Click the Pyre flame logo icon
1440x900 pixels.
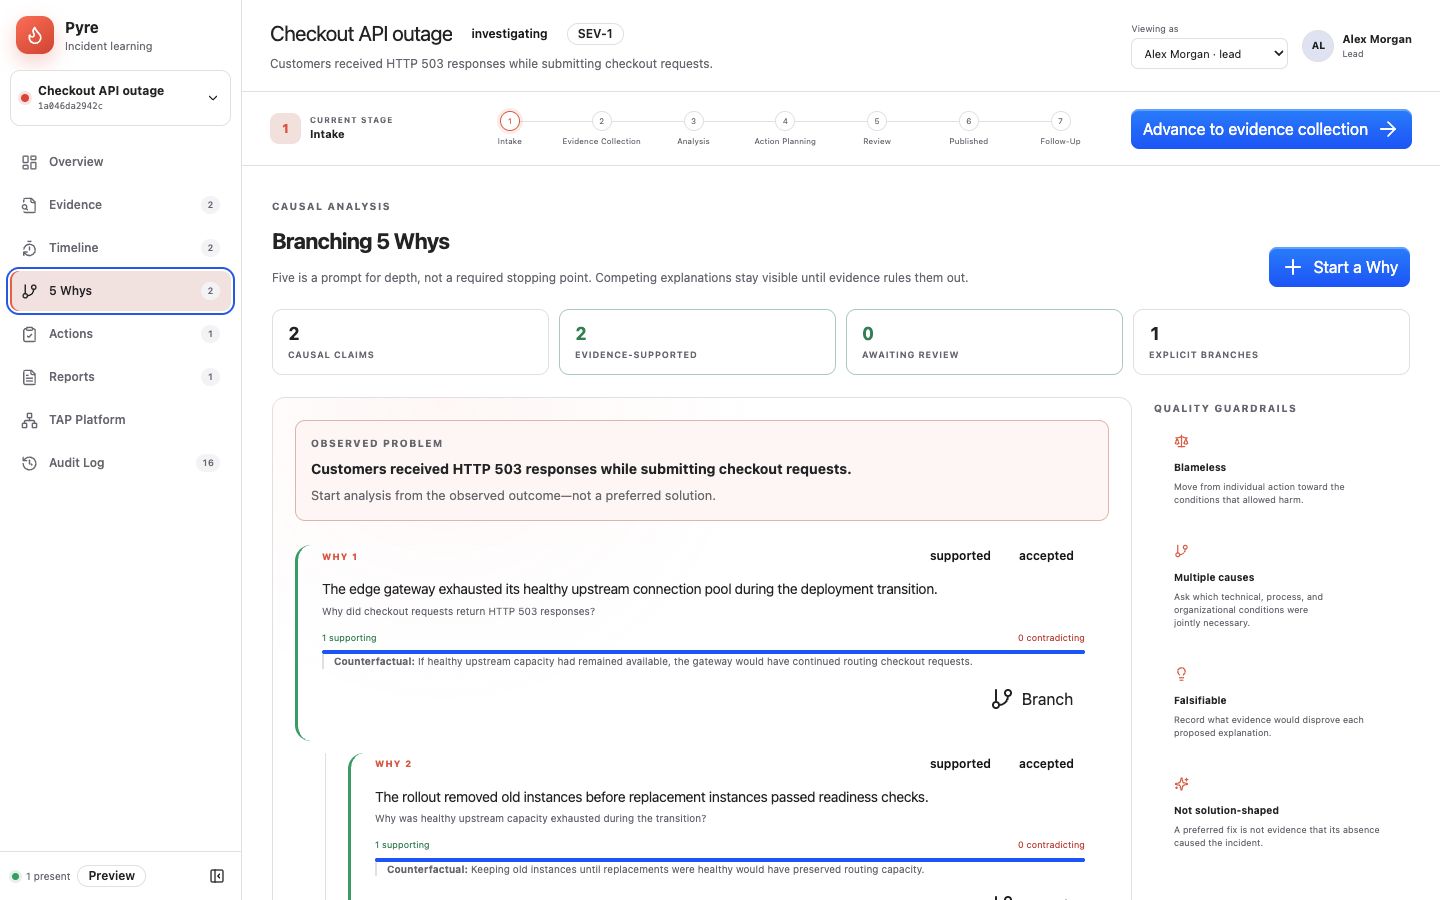click(x=35, y=35)
